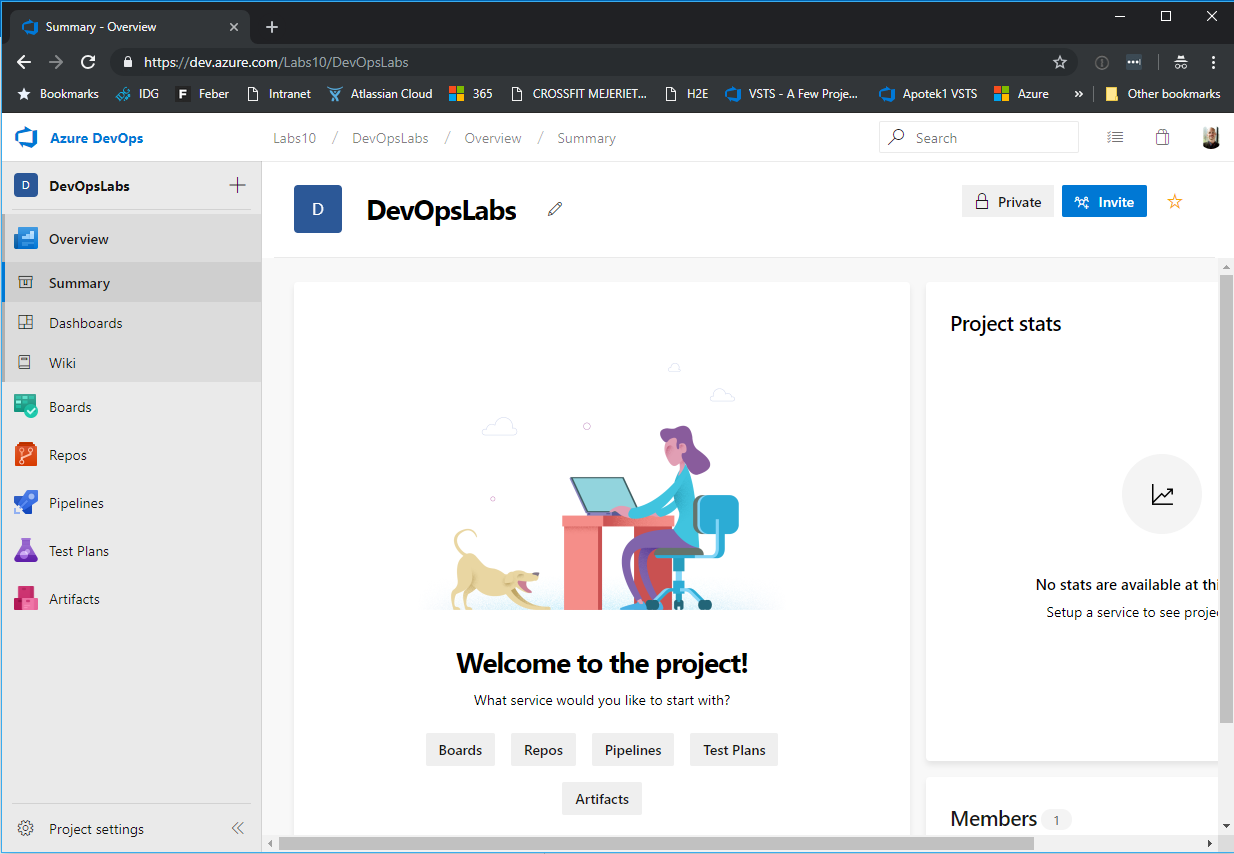The image size is (1234, 854).
Task: Click the plus icon next to DevOpsLabs
Action: coord(237,185)
